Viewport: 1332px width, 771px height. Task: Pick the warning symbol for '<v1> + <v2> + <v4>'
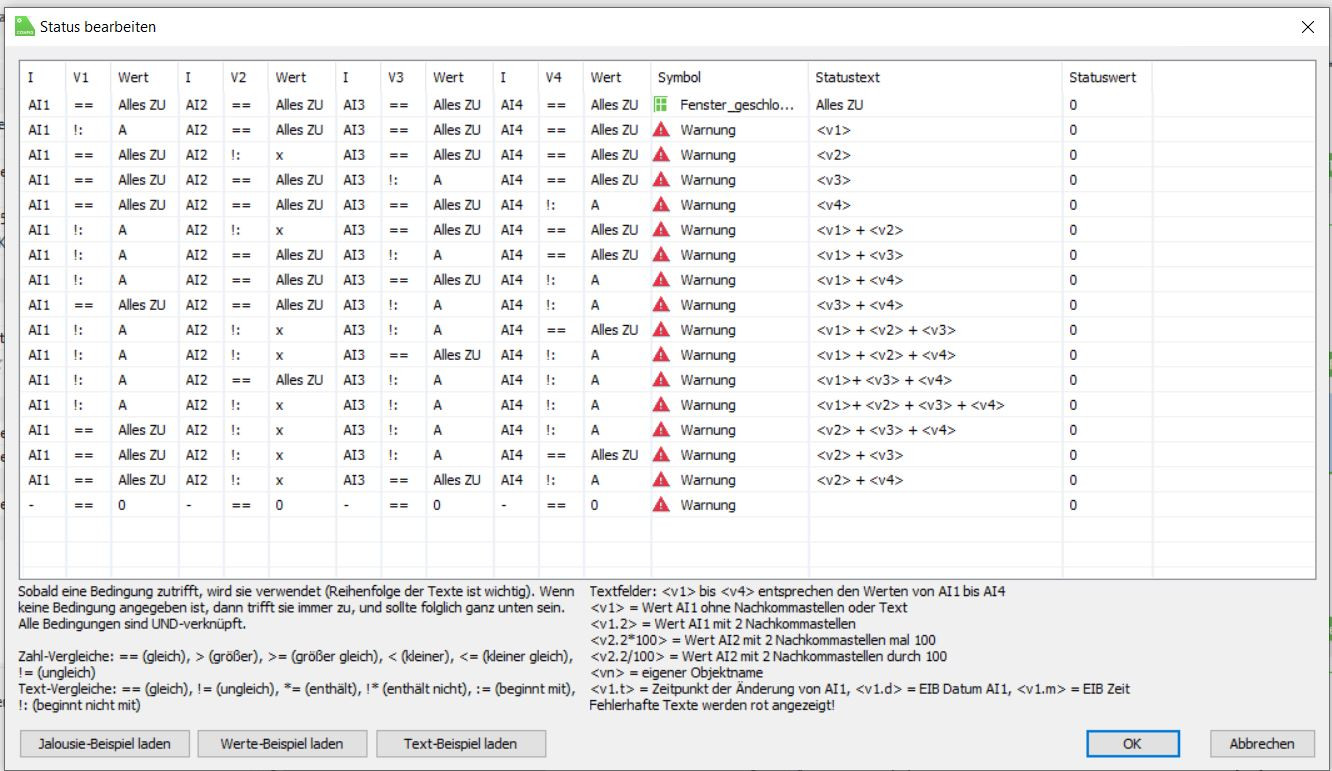pos(661,354)
